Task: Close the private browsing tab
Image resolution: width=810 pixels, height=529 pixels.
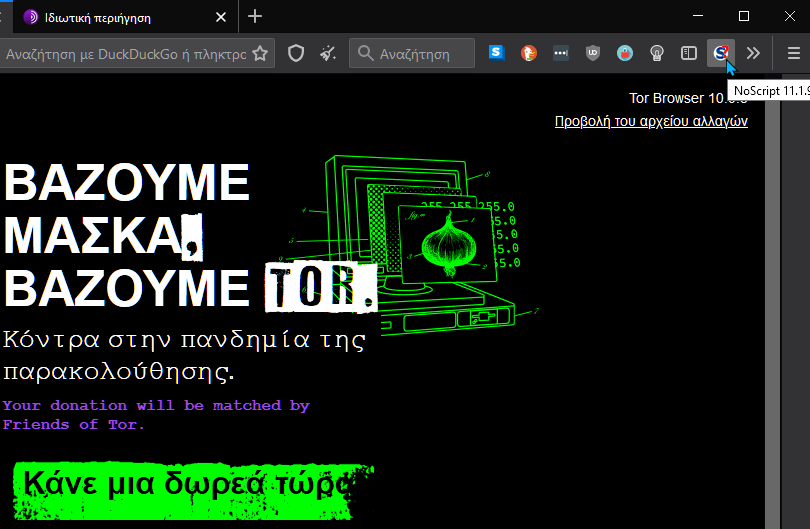Action: coord(221,18)
